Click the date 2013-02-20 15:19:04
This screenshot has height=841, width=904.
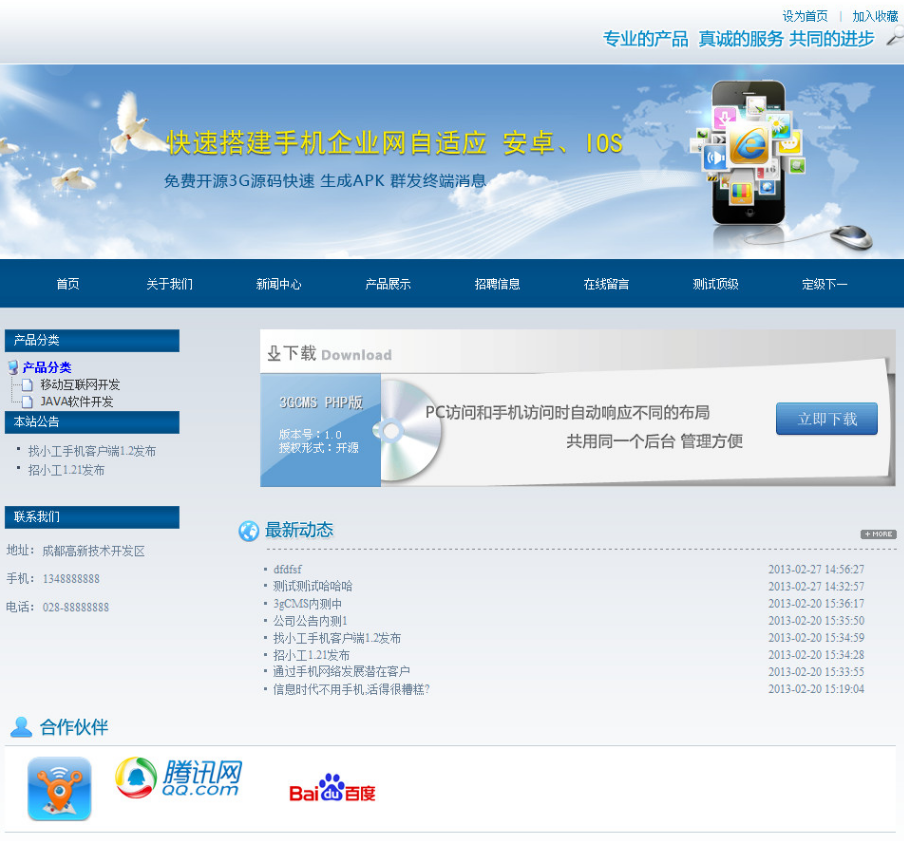pos(816,689)
